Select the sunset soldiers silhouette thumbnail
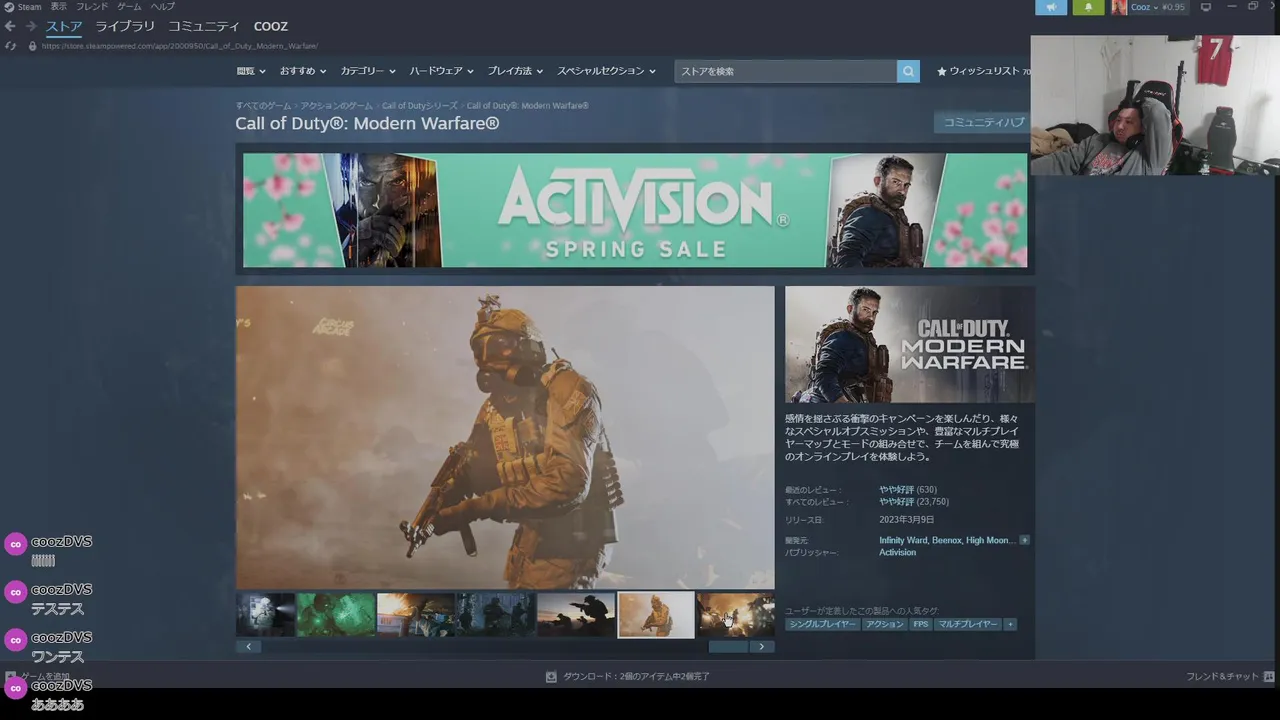 click(x=576, y=615)
